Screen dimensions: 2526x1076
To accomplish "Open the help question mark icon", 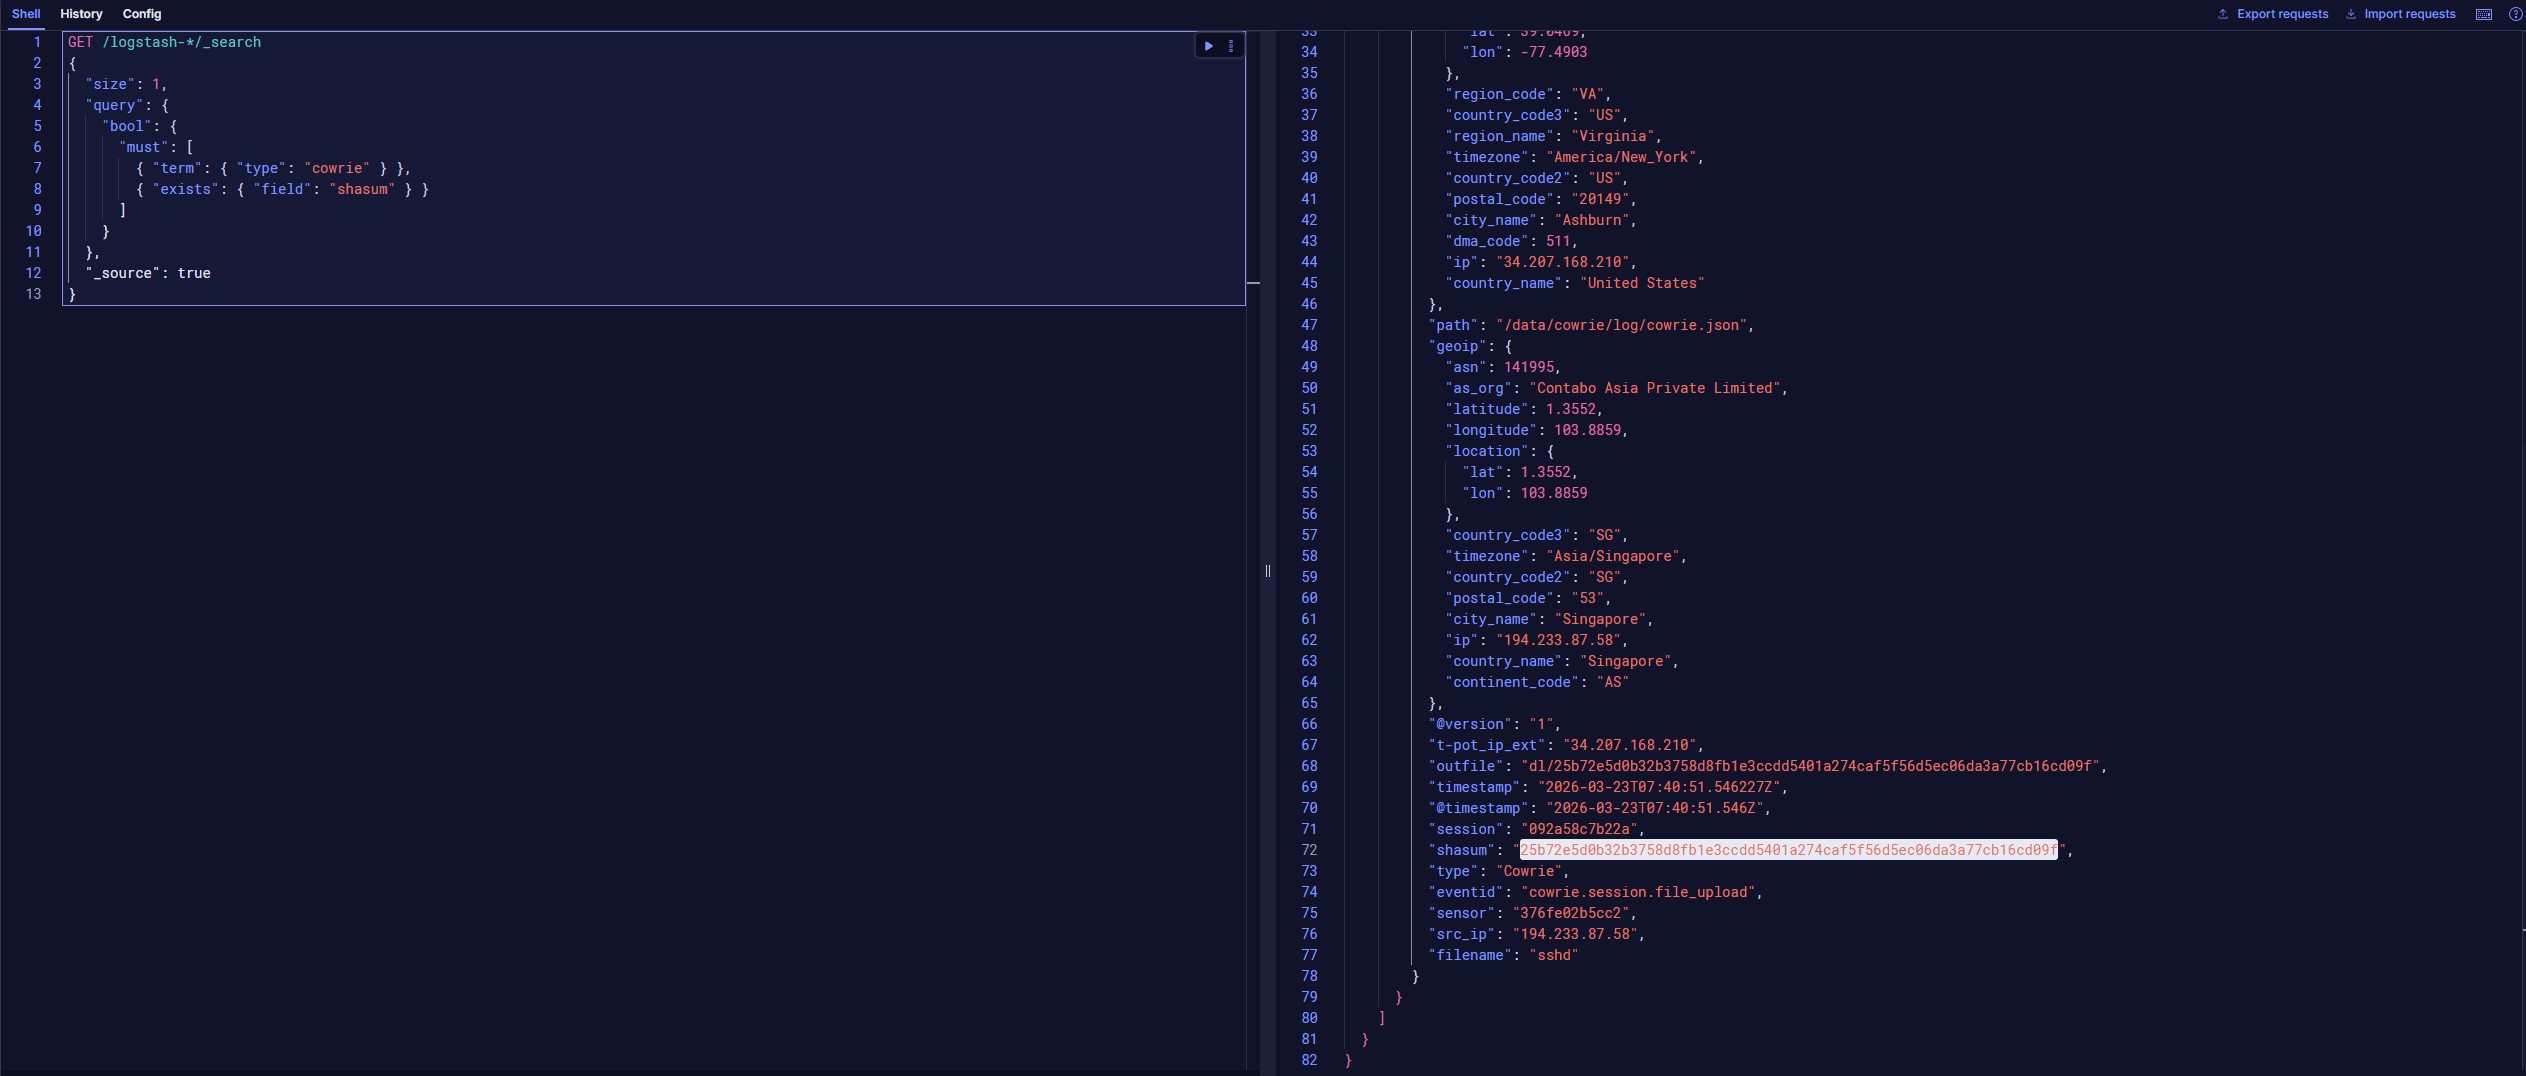I will (x=2516, y=14).
